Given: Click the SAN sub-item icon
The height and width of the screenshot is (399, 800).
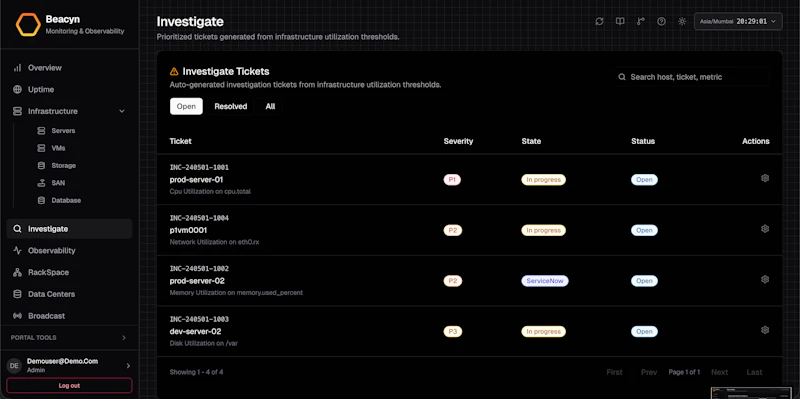Looking at the screenshot, I should tap(41, 183).
